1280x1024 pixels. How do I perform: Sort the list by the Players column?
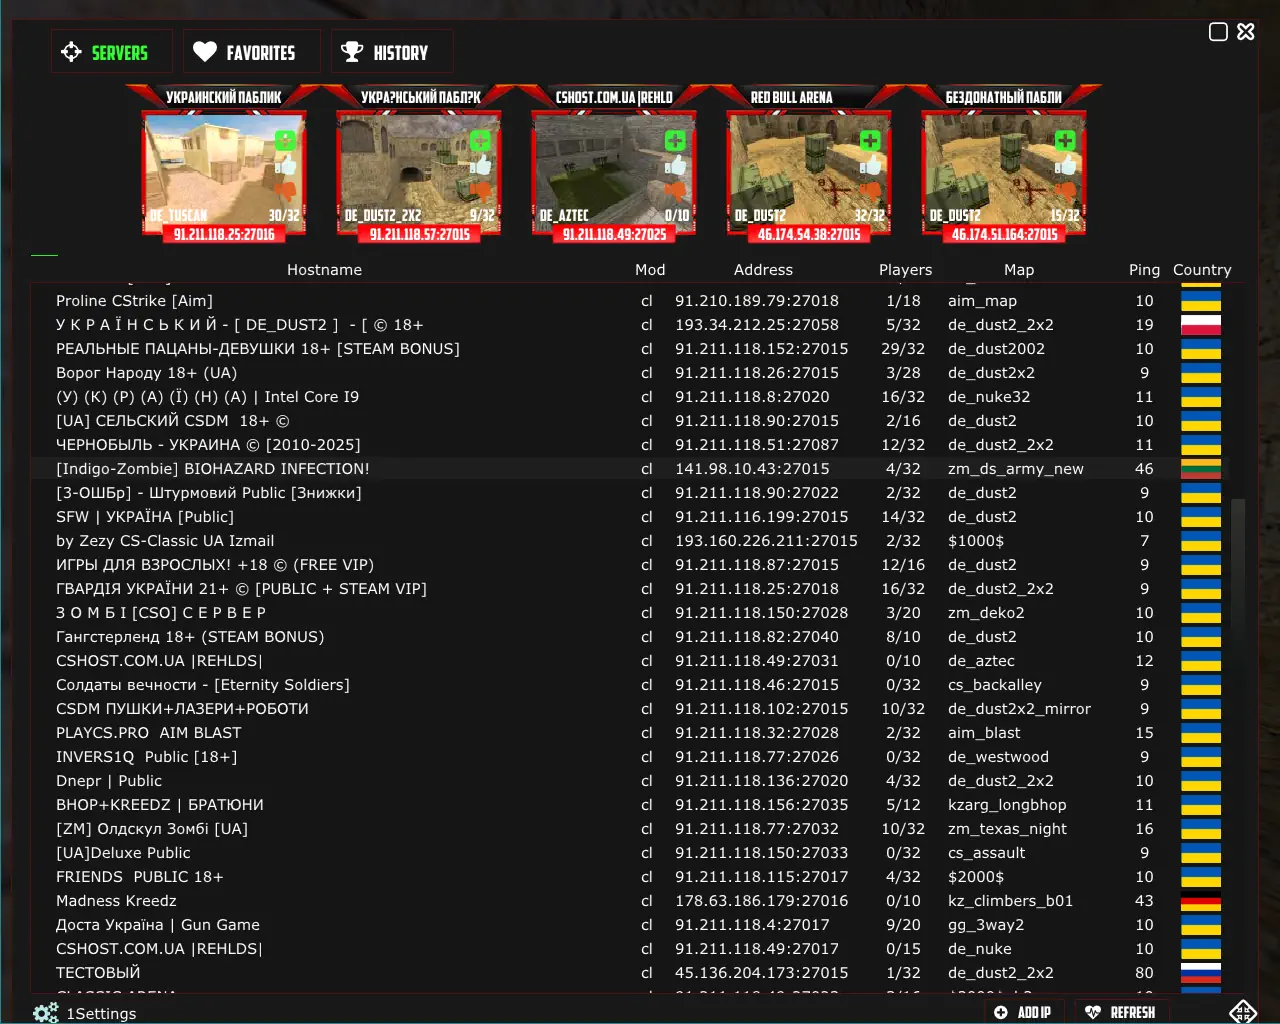(x=905, y=270)
